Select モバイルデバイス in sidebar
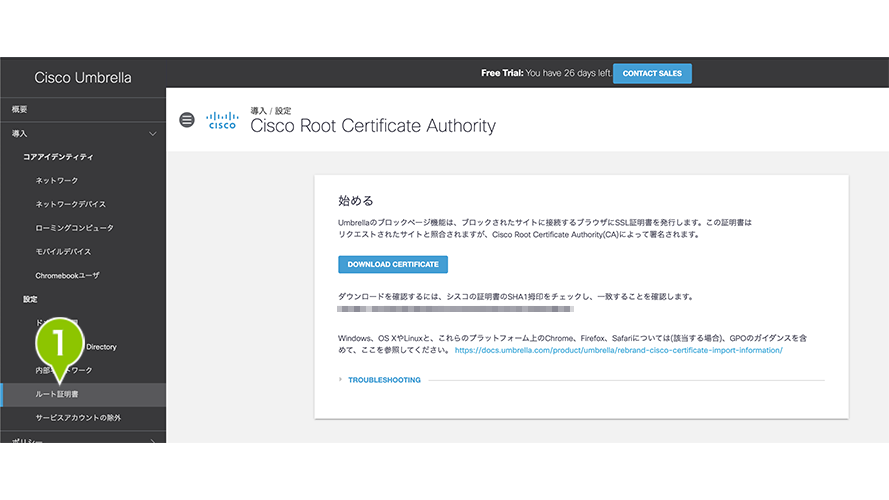The height and width of the screenshot is (500, 889). tap(63, 252)
